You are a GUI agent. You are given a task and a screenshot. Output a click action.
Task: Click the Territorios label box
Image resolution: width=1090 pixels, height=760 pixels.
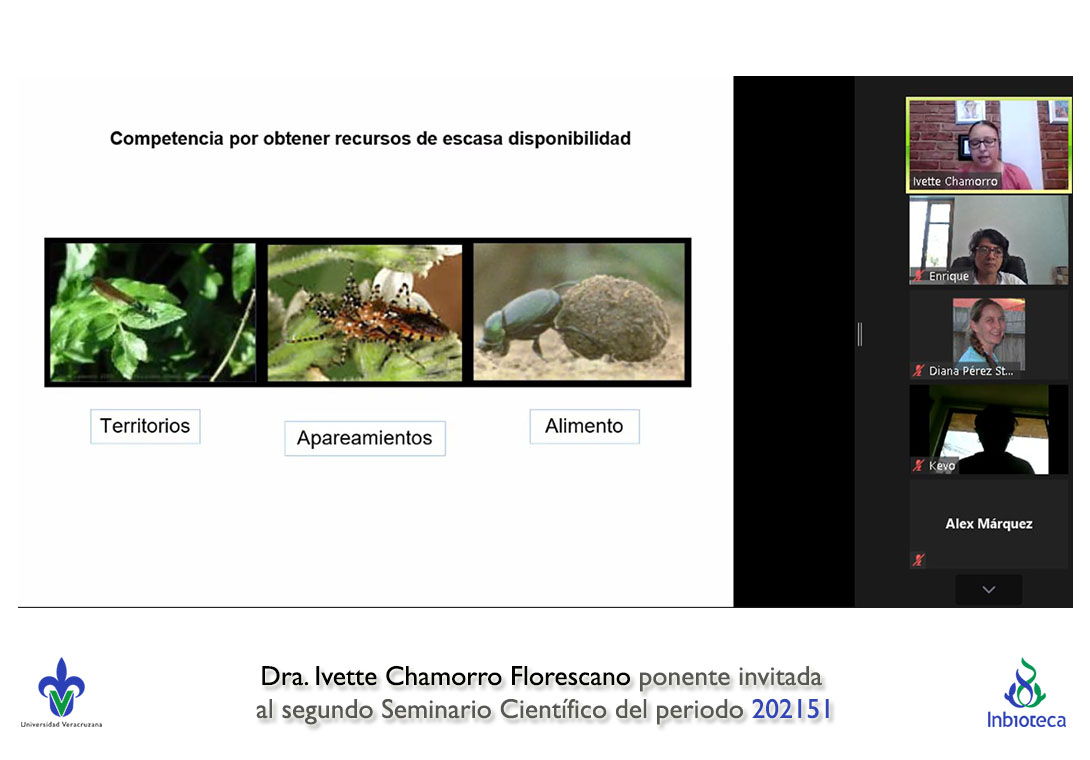tap(145, 426)
